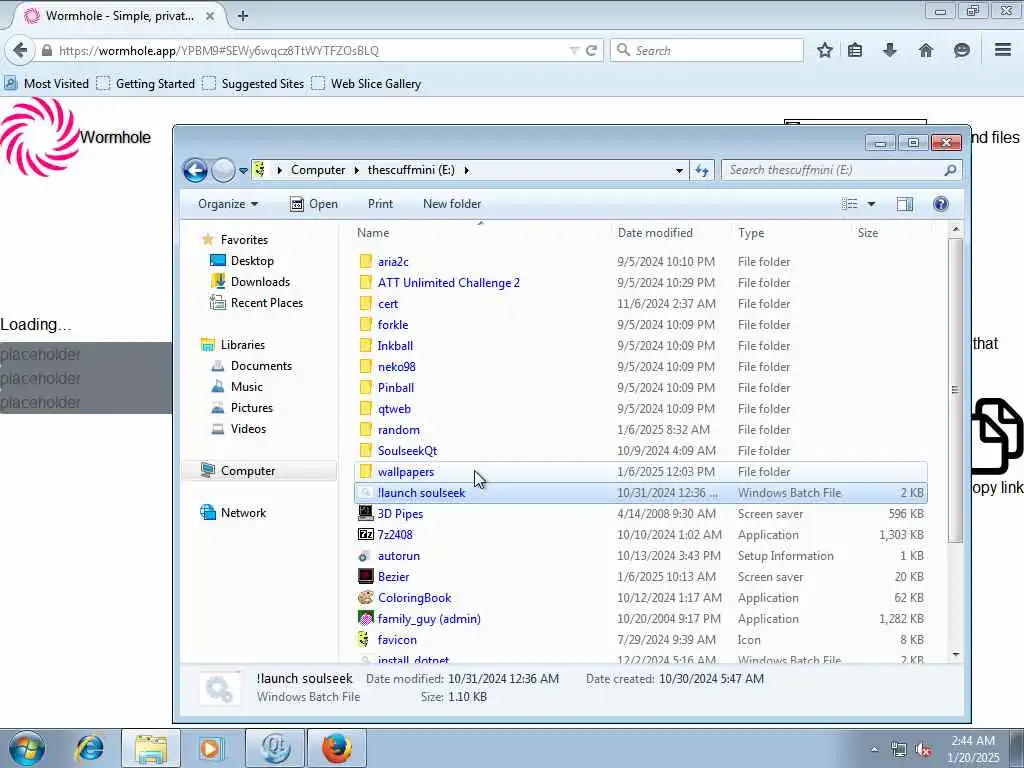This screenshot has height=768, width=1024.
Task: Open Firefox downloads arrow icon
Action: (889, 50)
